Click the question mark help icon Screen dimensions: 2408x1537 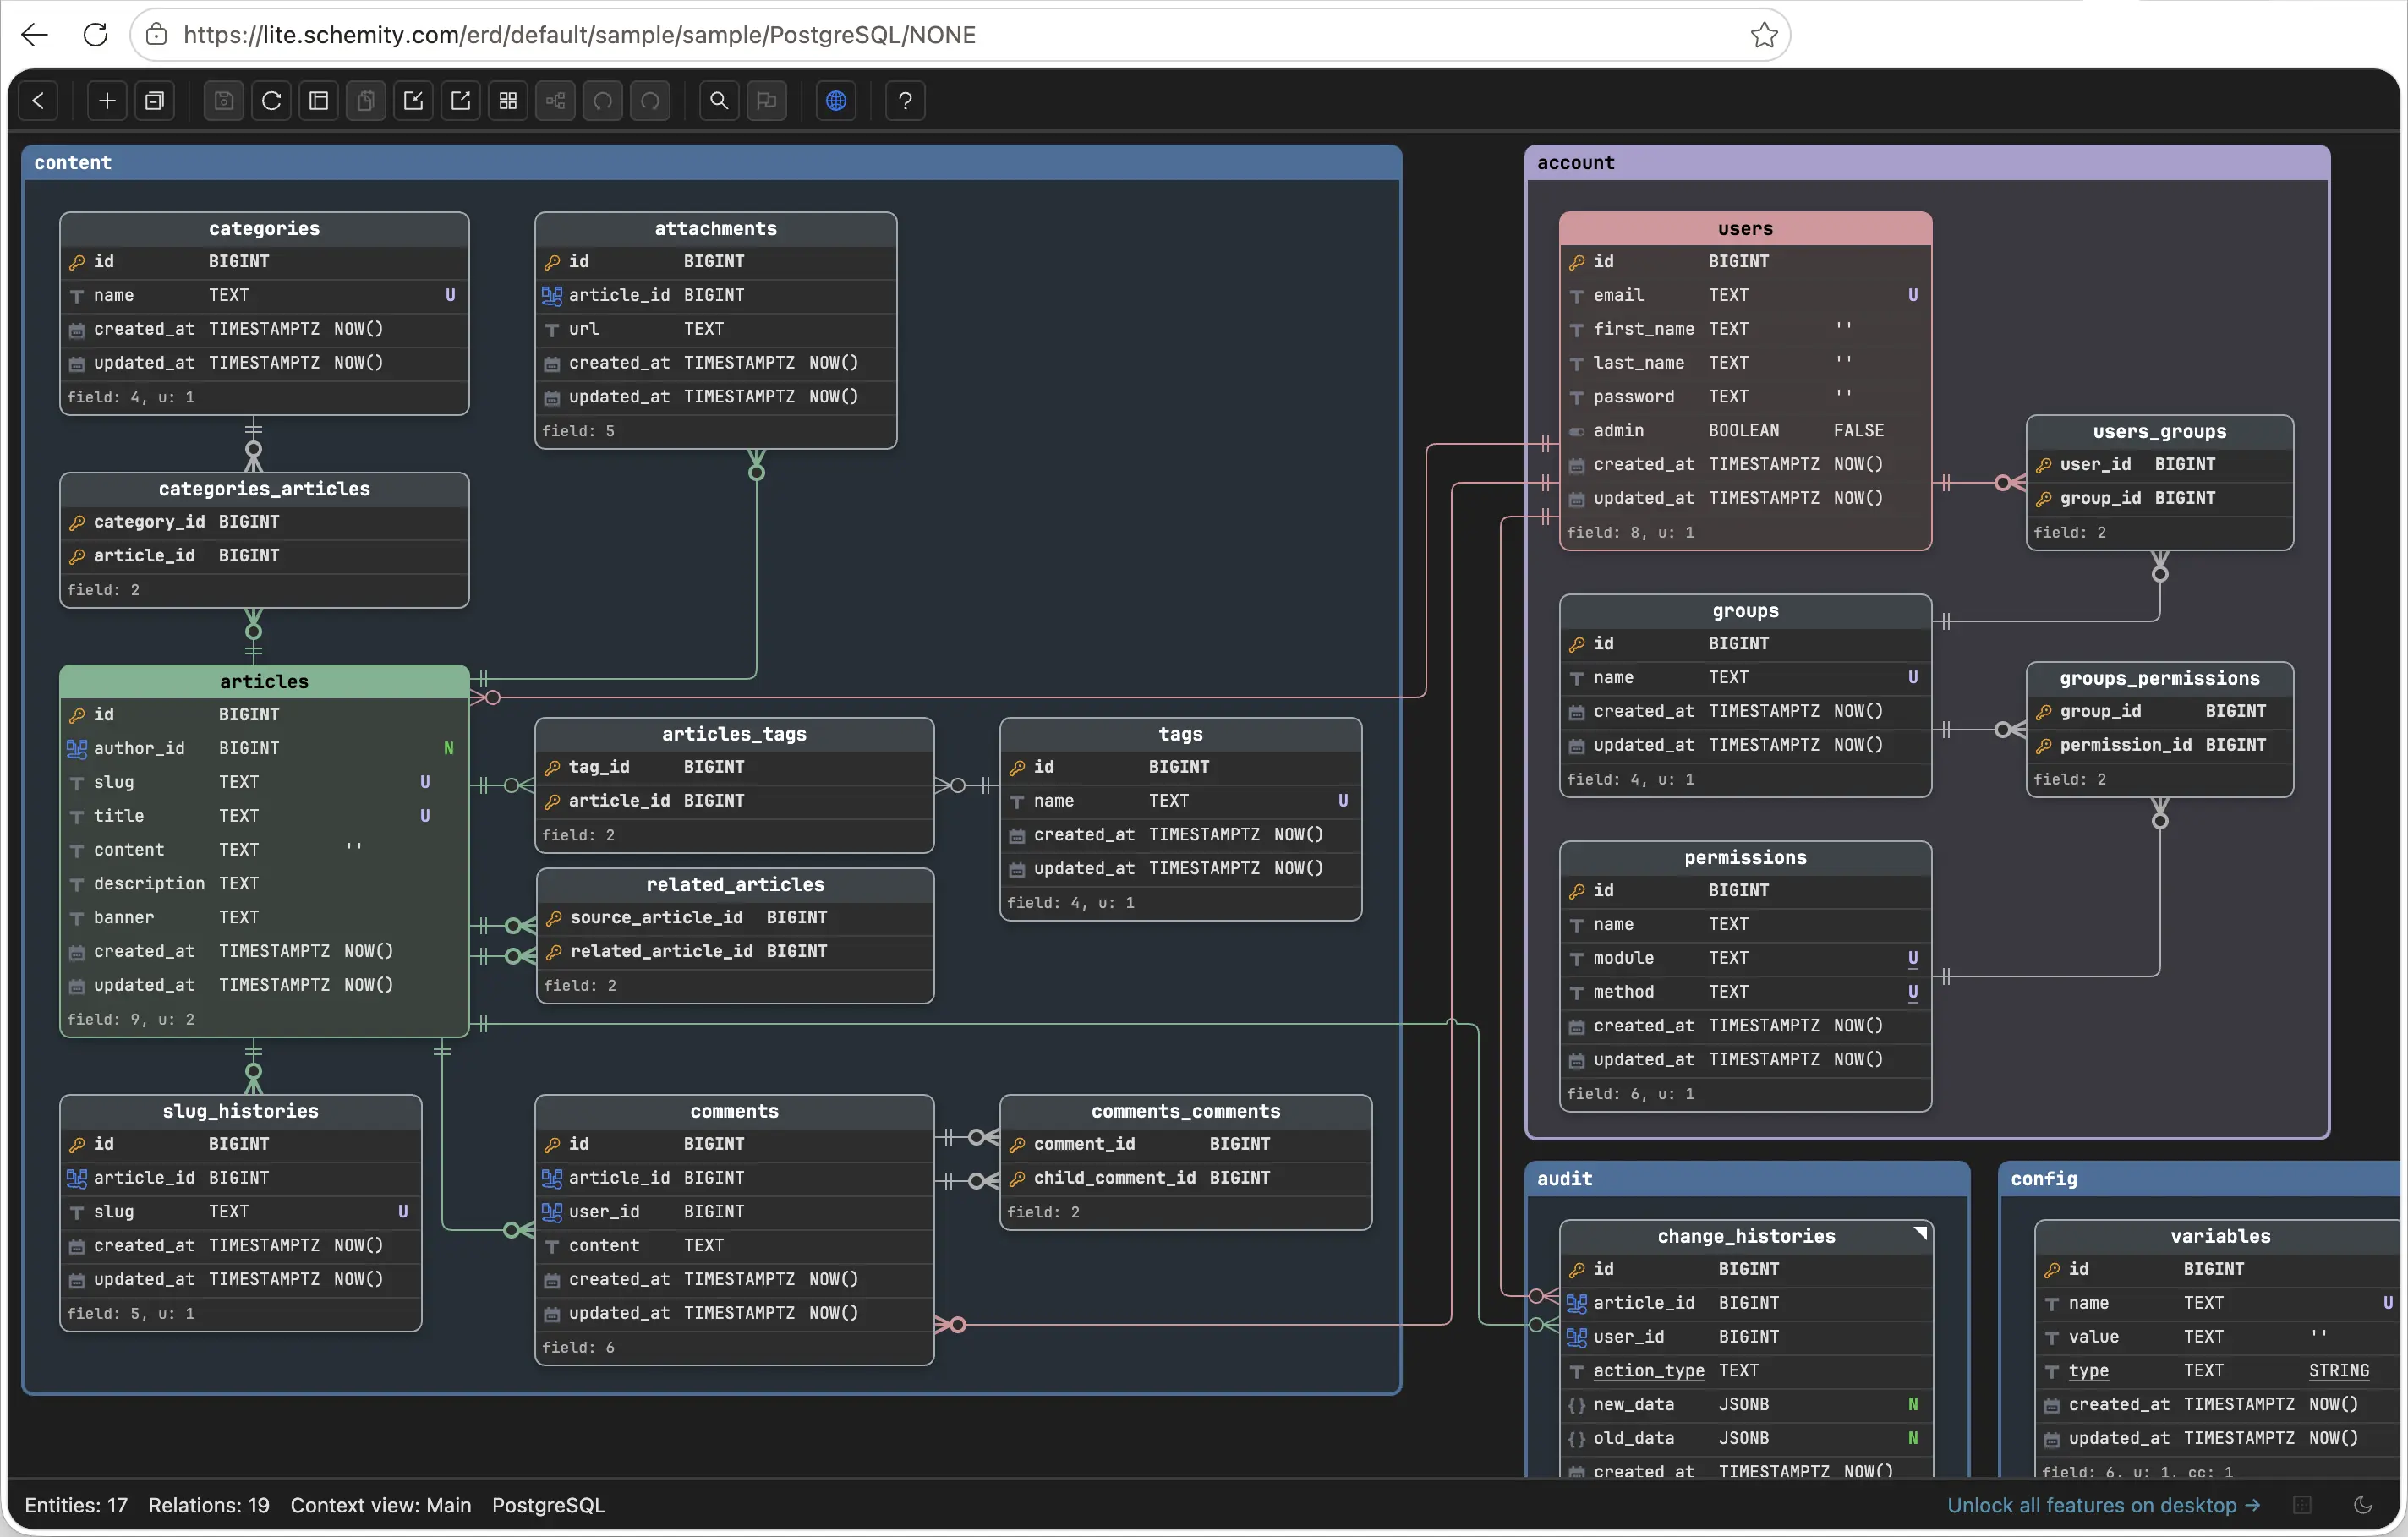905,101
